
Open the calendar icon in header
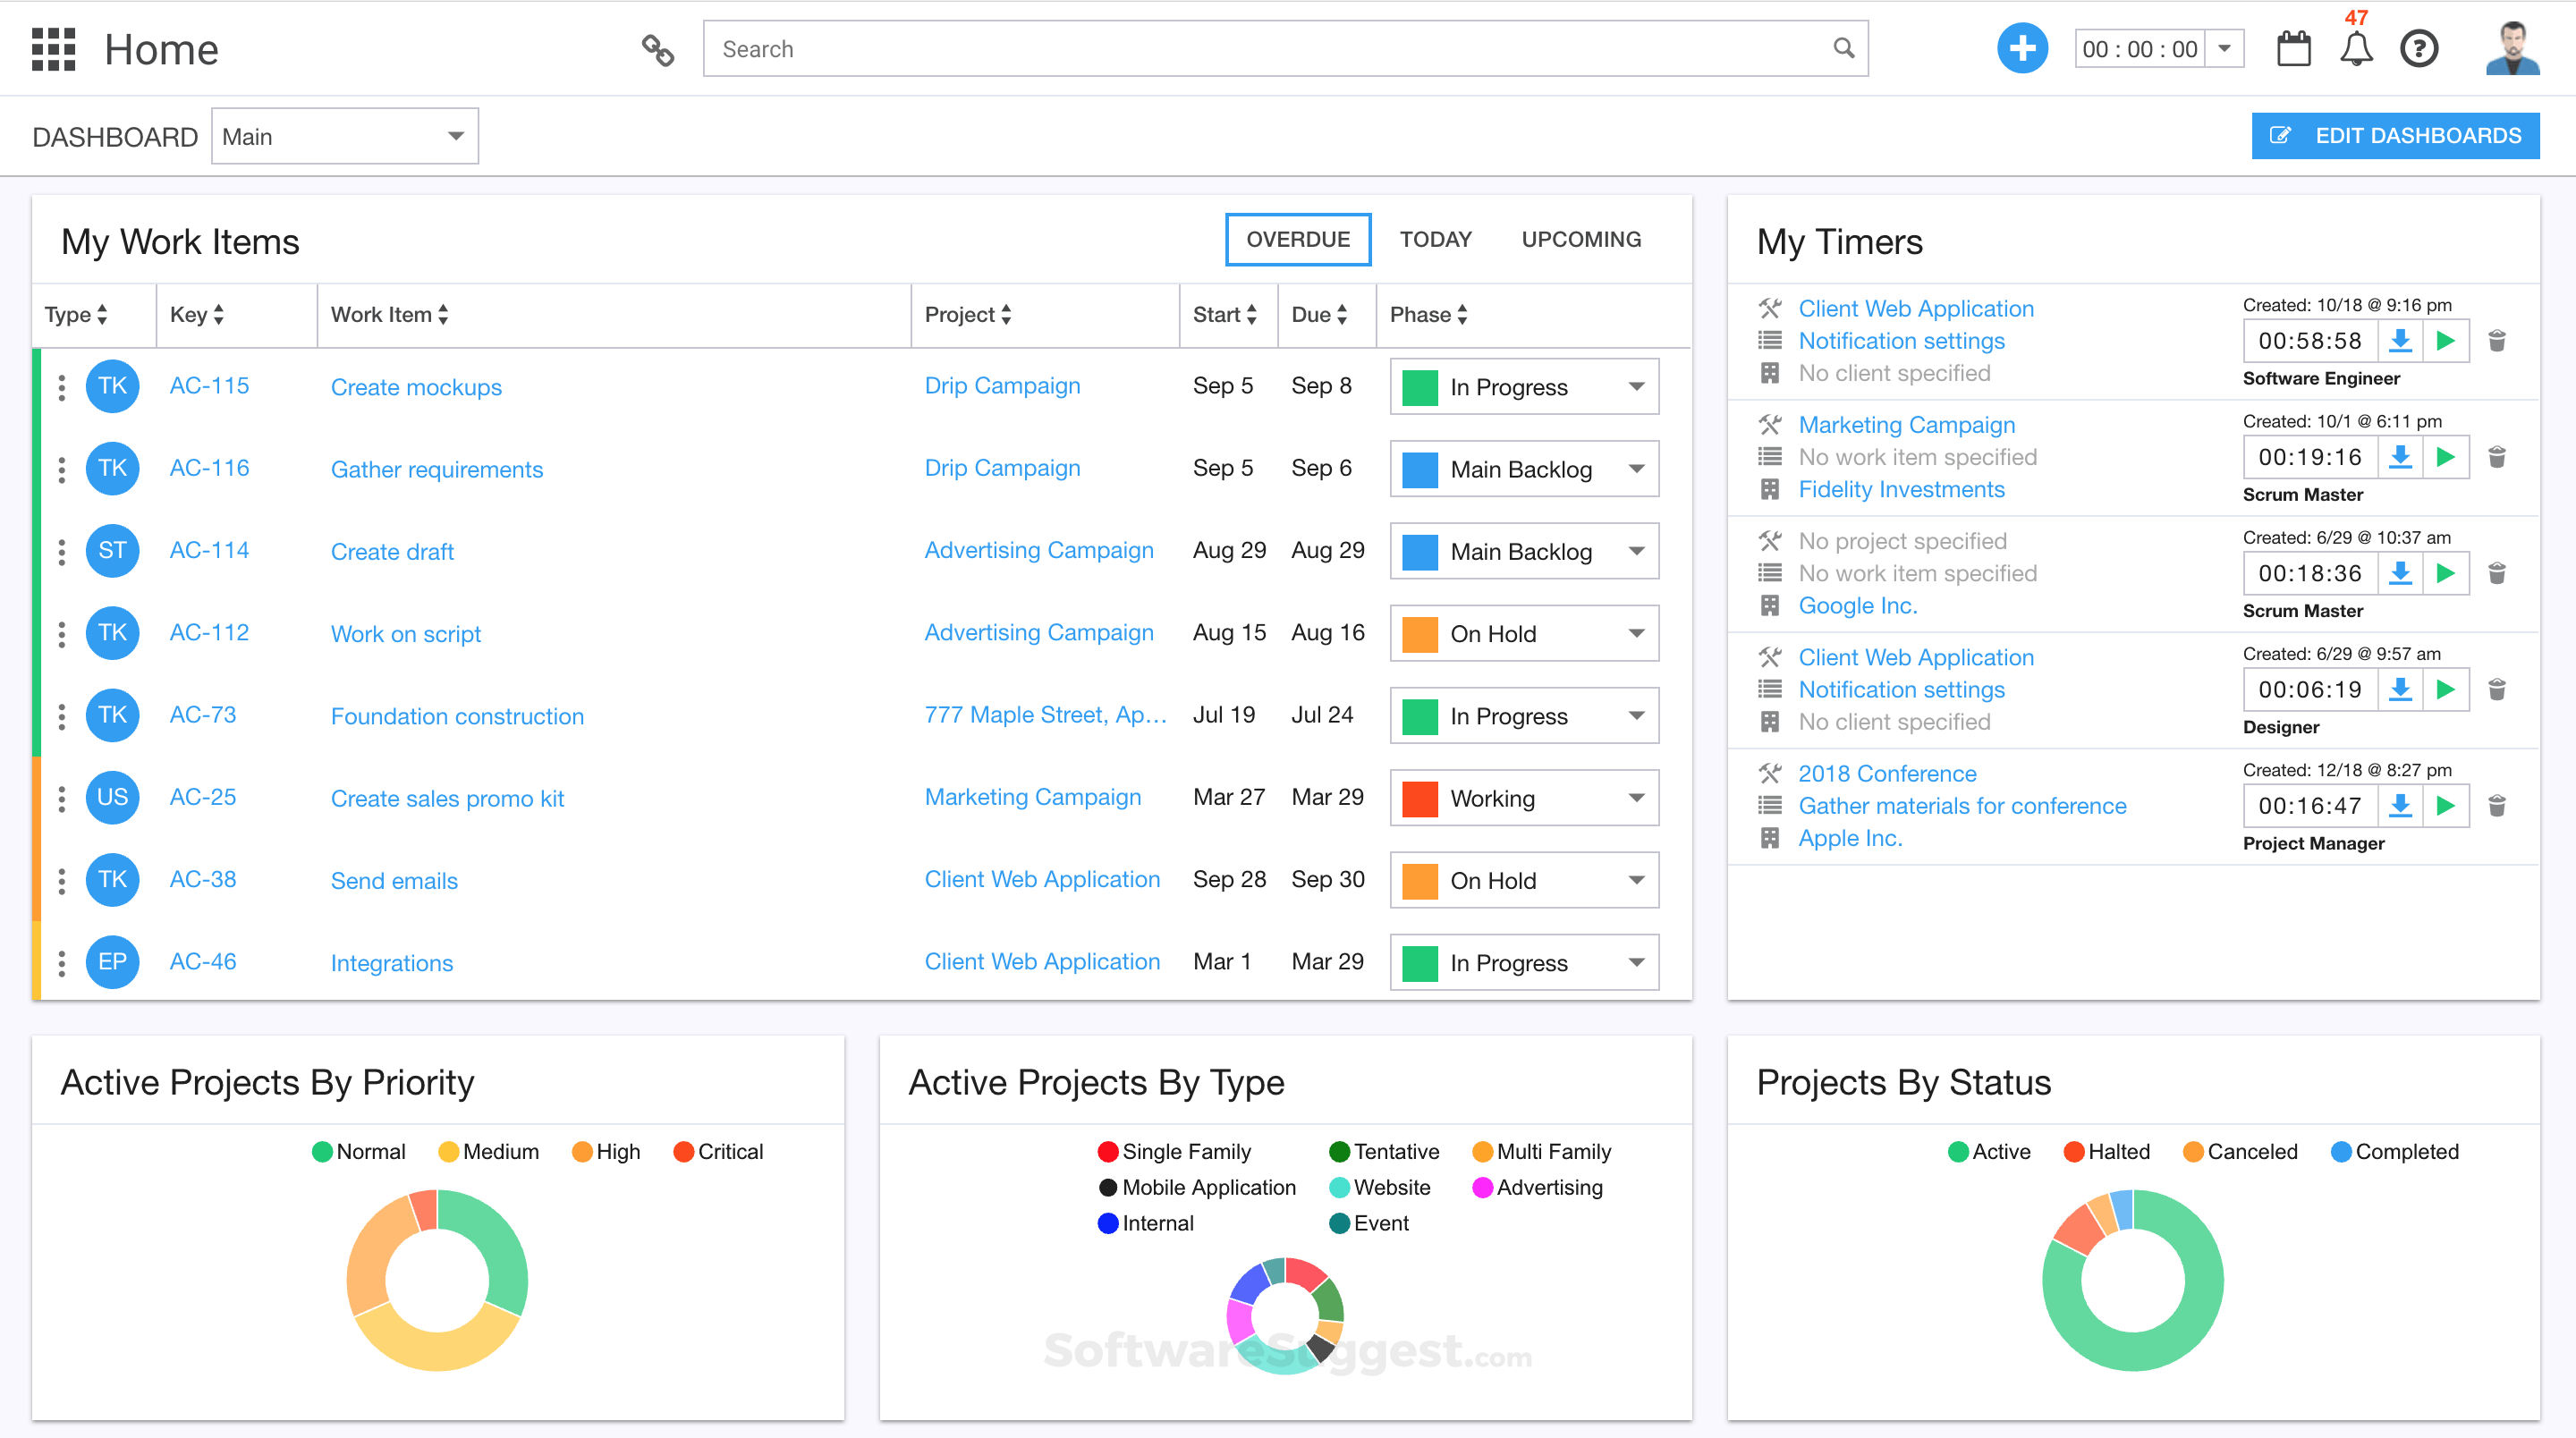(x=2293, y=49)
